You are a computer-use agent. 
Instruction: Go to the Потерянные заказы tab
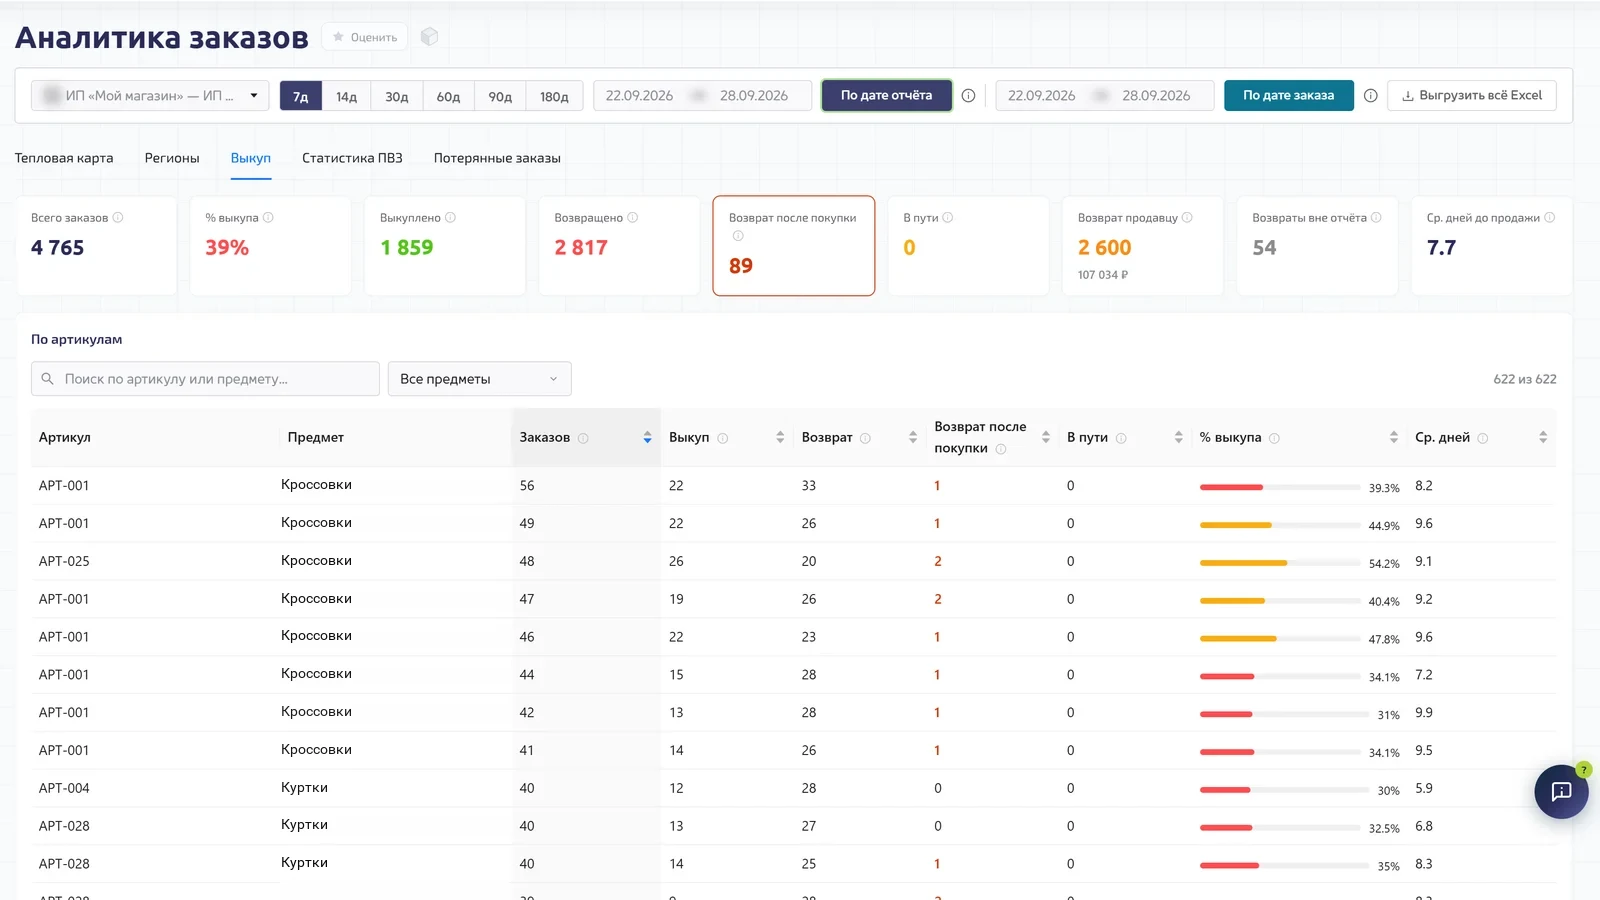497,158
